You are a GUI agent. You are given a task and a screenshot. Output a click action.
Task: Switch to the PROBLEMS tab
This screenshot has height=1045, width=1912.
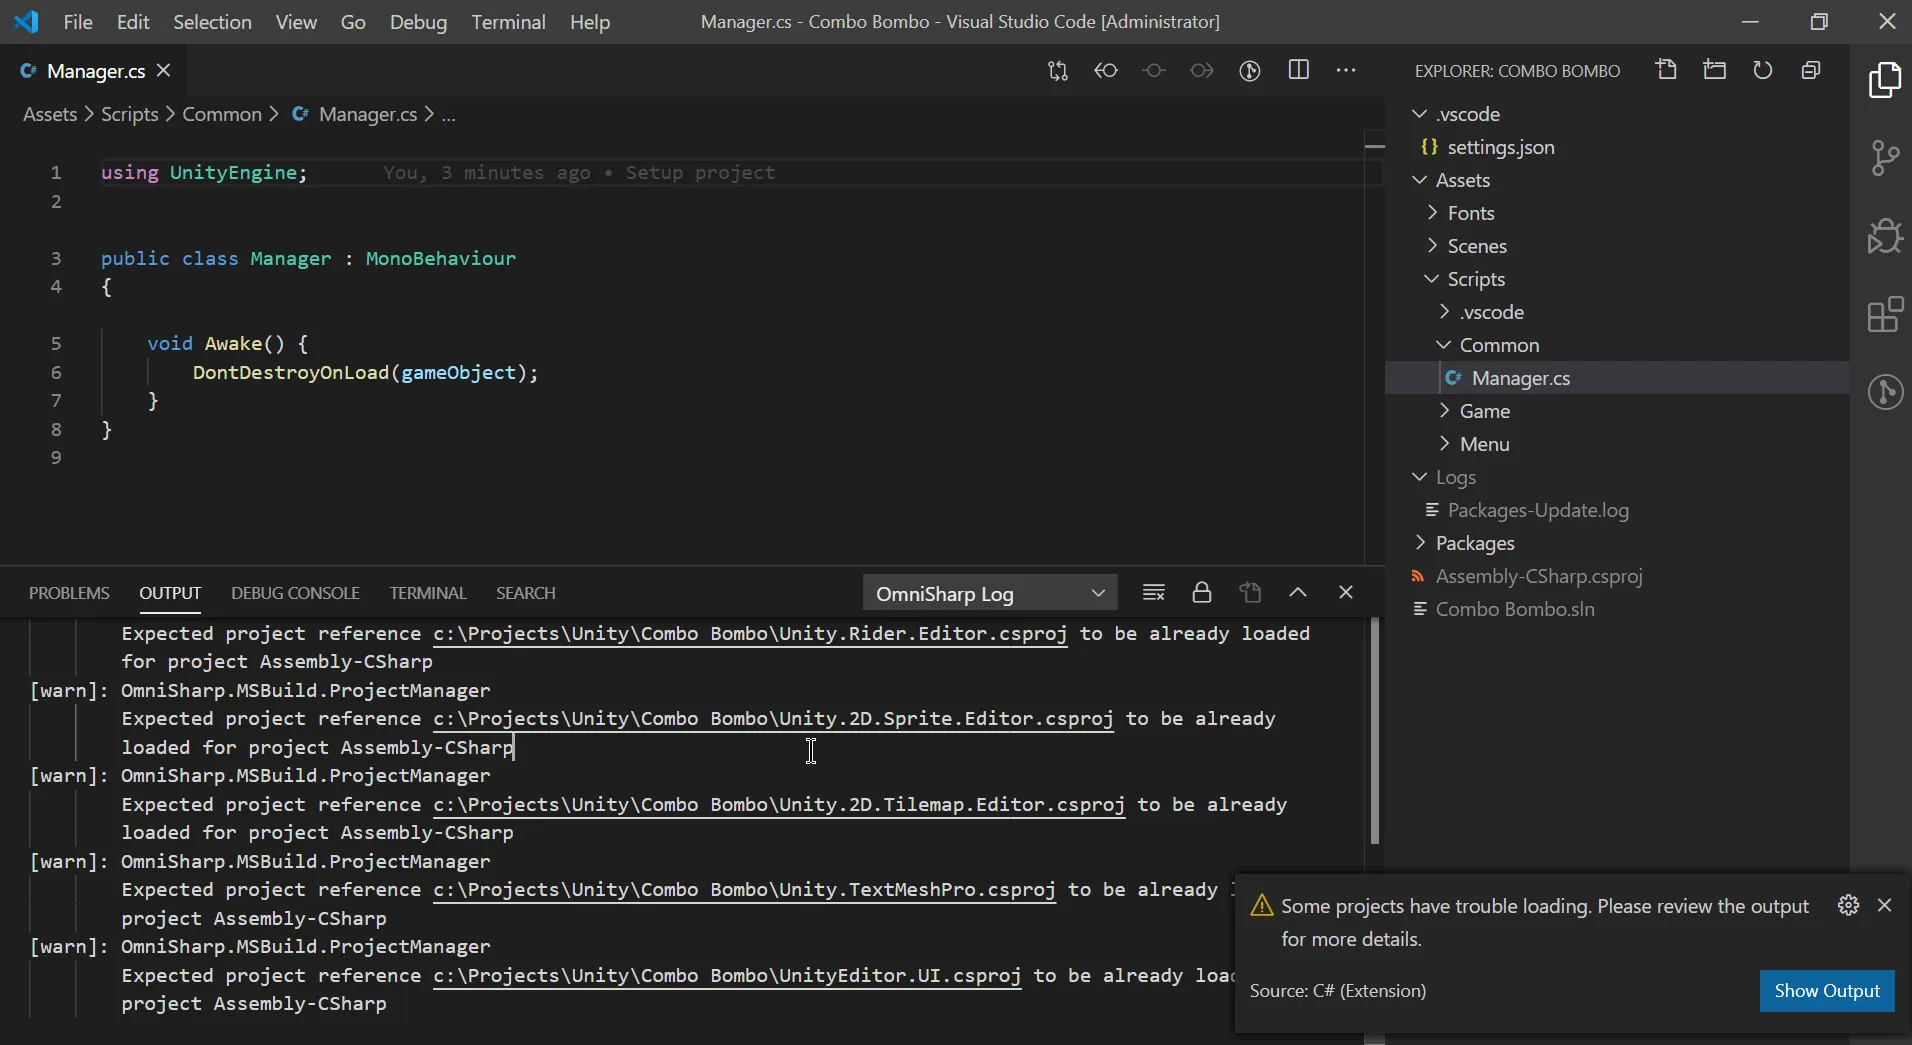point(69,593)
